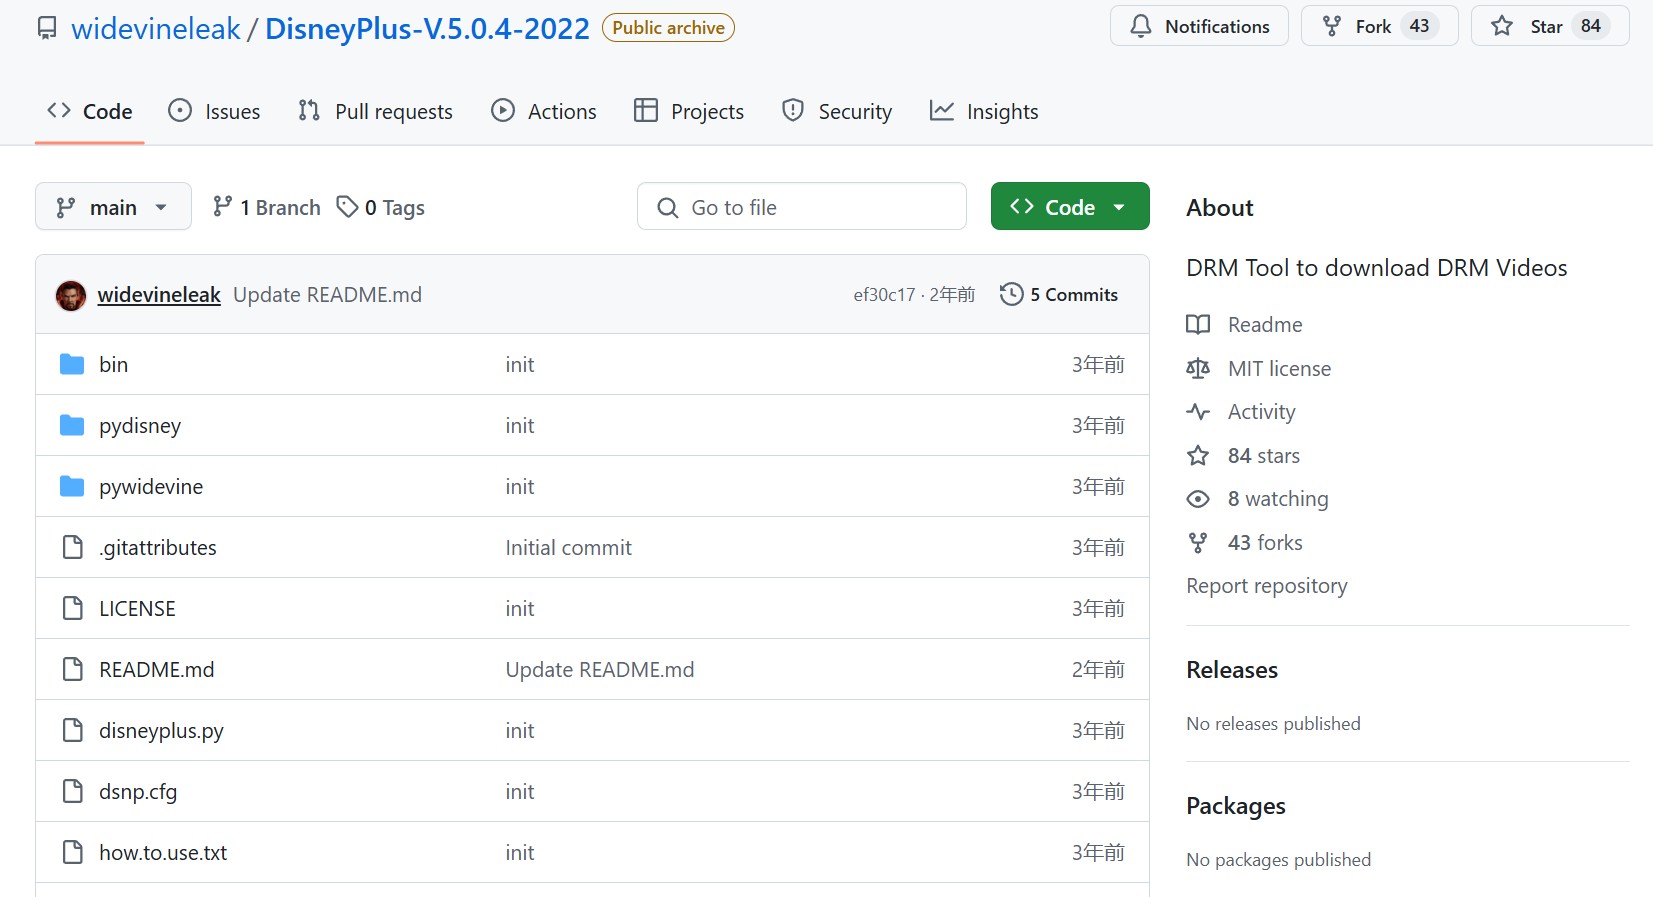This screenshot has height=897, width=1653.
Task: Click the Report repository link
Action: point(1267,585)
